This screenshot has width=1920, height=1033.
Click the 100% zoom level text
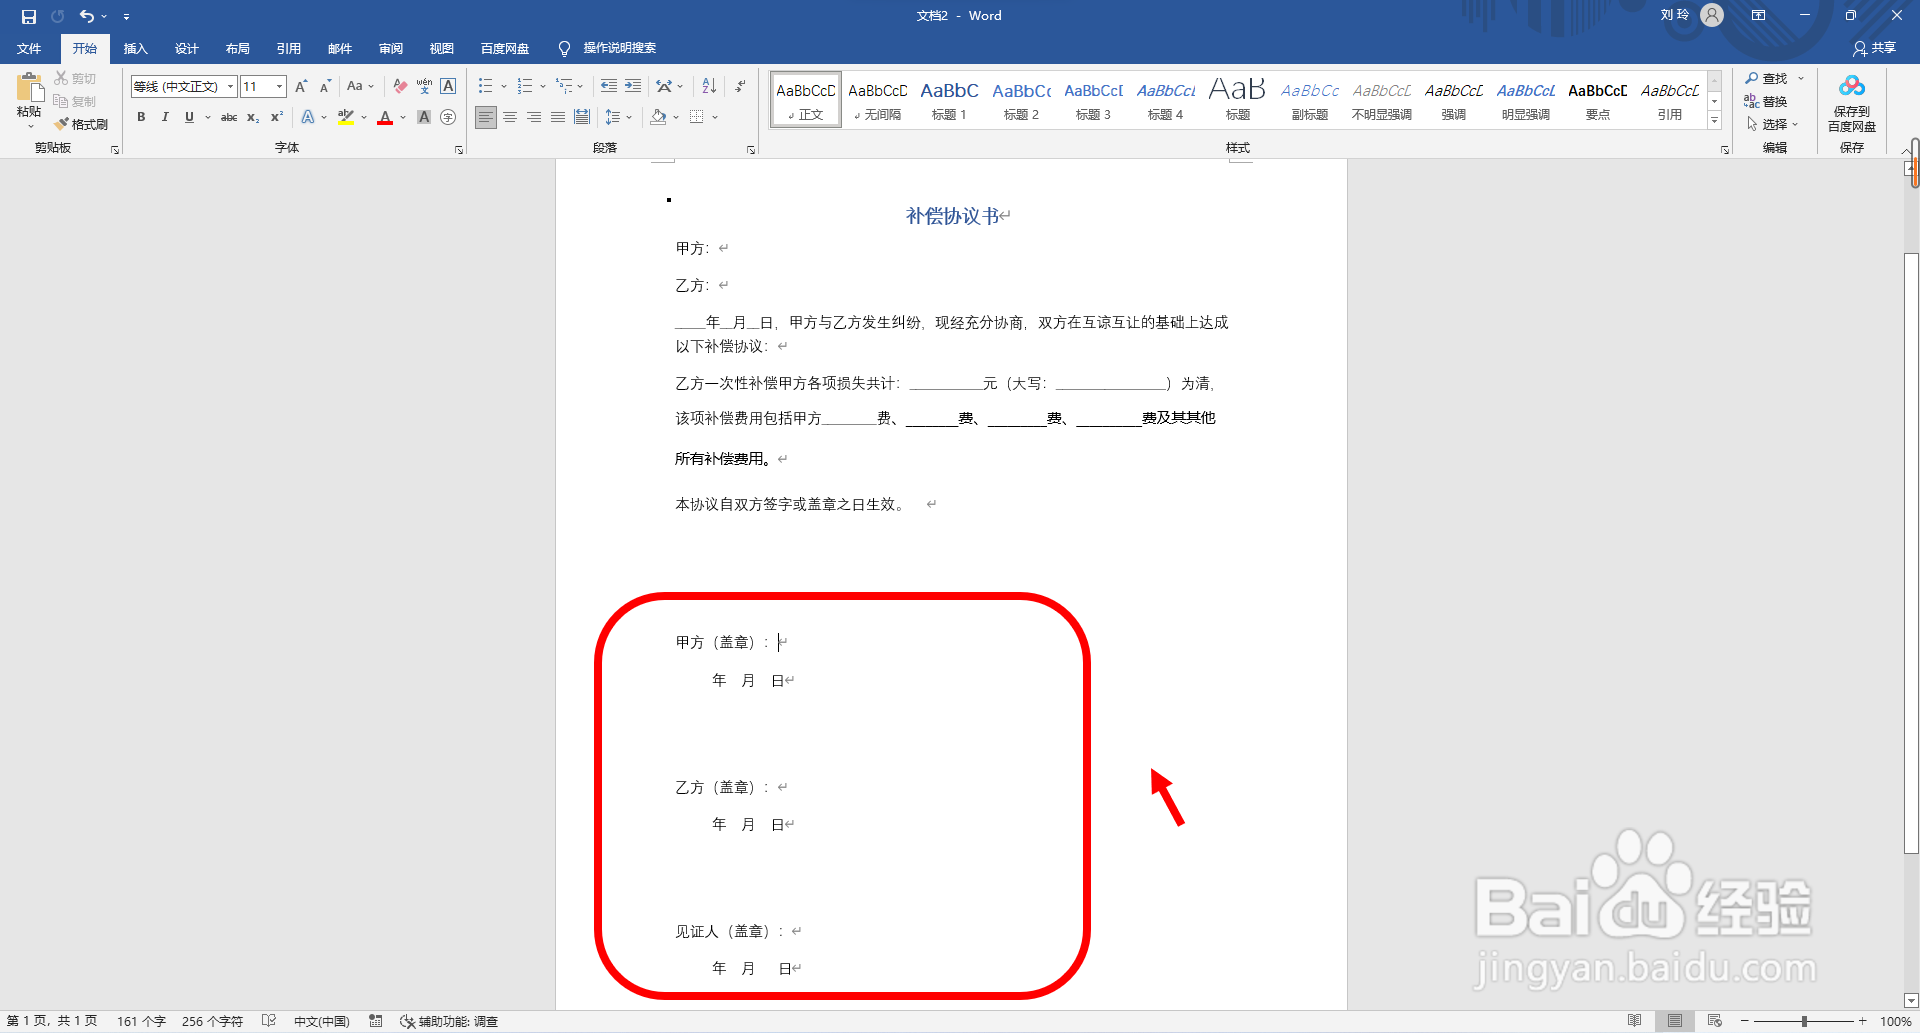1895,1021
